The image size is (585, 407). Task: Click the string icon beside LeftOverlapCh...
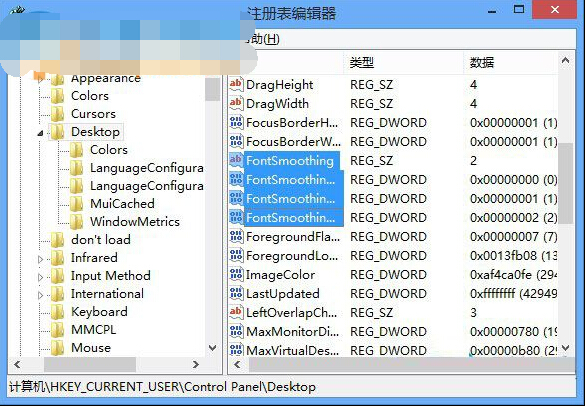(236, 313)
